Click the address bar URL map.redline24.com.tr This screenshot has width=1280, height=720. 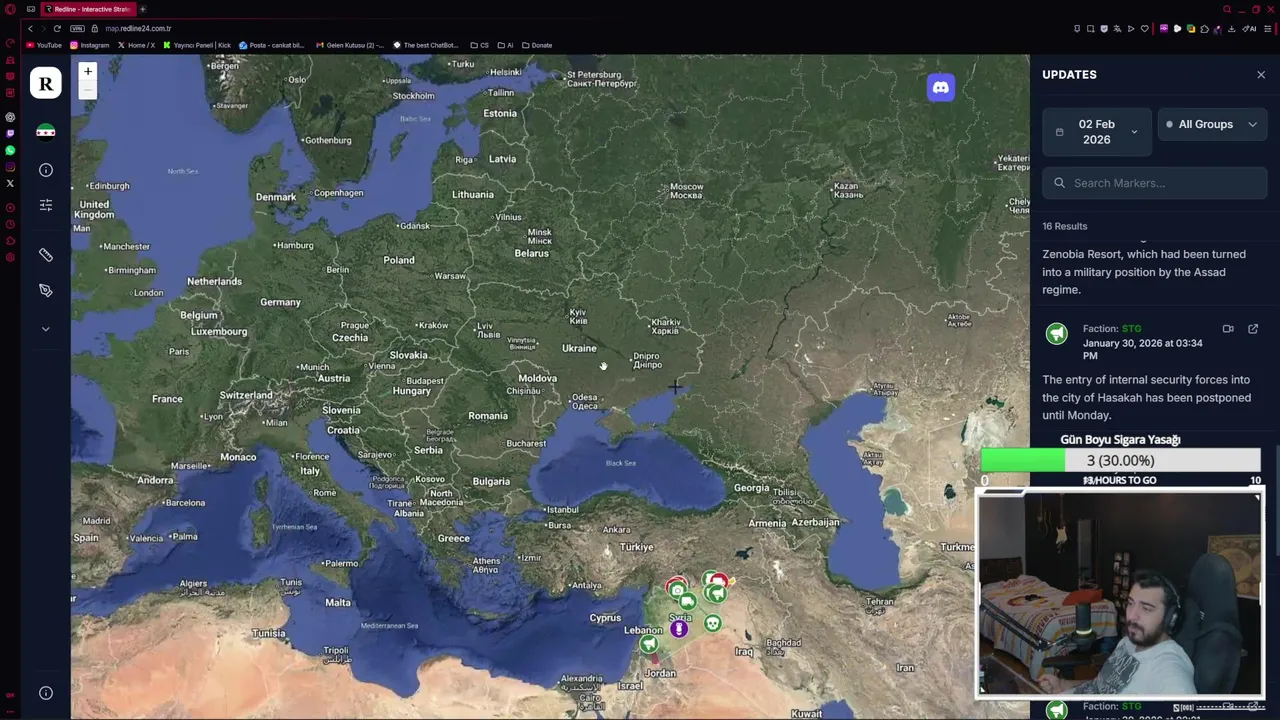[x=138, y=28]
